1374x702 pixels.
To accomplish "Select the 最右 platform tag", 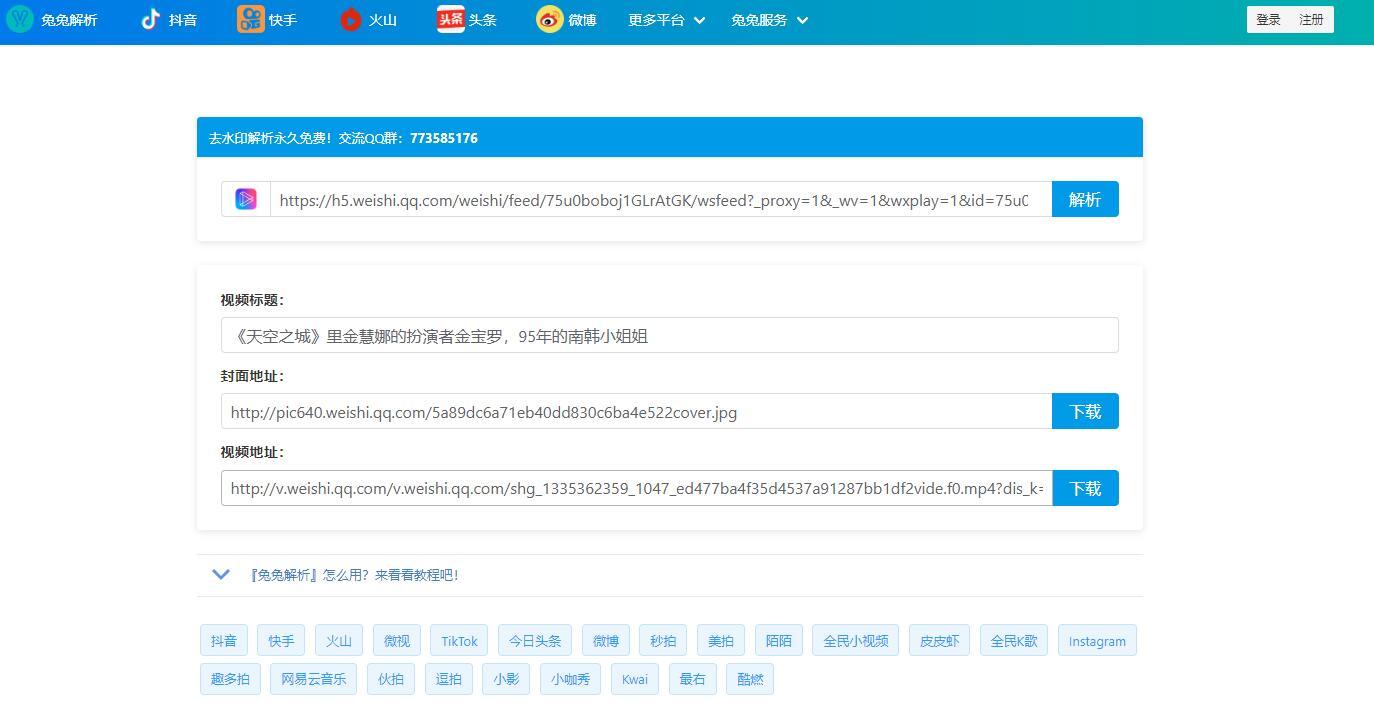I will click(692, 679).
